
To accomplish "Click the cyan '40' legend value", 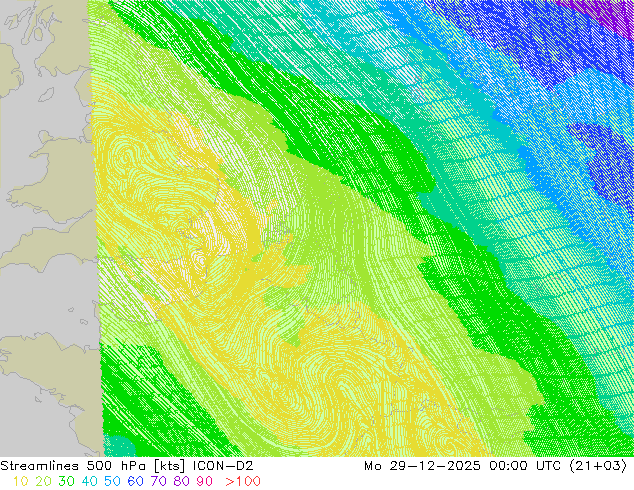I will point(89,481).
